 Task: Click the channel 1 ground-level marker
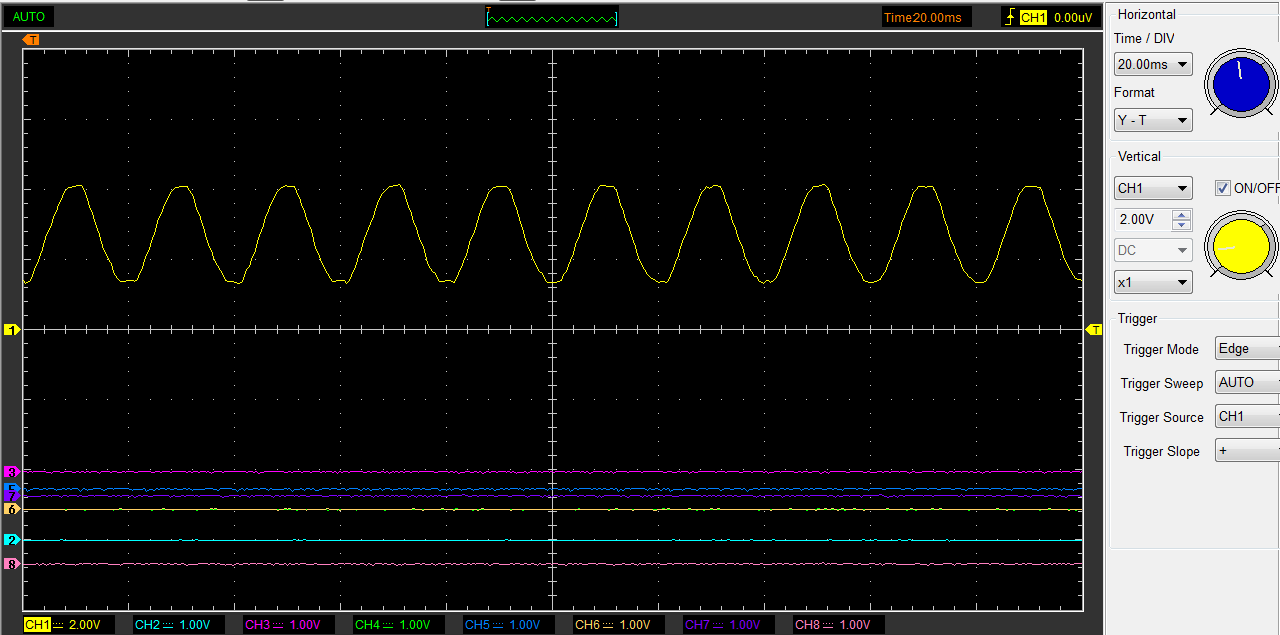pyautogui.click(x=12, y=329)
